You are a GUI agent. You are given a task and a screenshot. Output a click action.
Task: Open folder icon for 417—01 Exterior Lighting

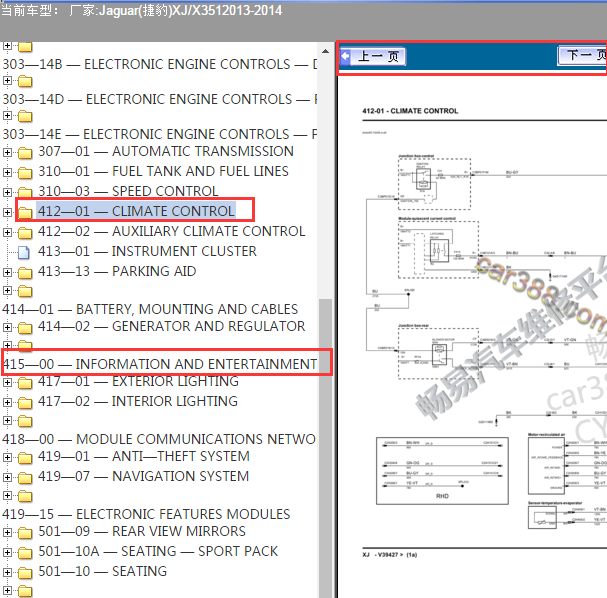25,383
